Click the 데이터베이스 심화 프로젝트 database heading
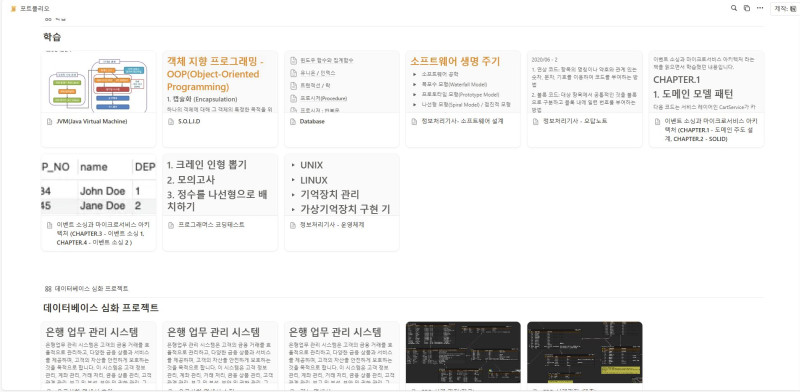This screenshot has height=392, width=800. [101, 308]
